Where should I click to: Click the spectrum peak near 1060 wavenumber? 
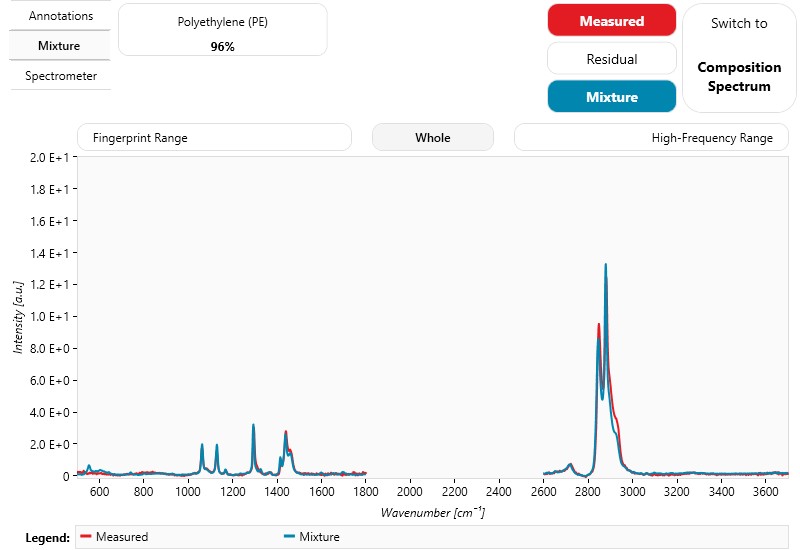point(202,446)
